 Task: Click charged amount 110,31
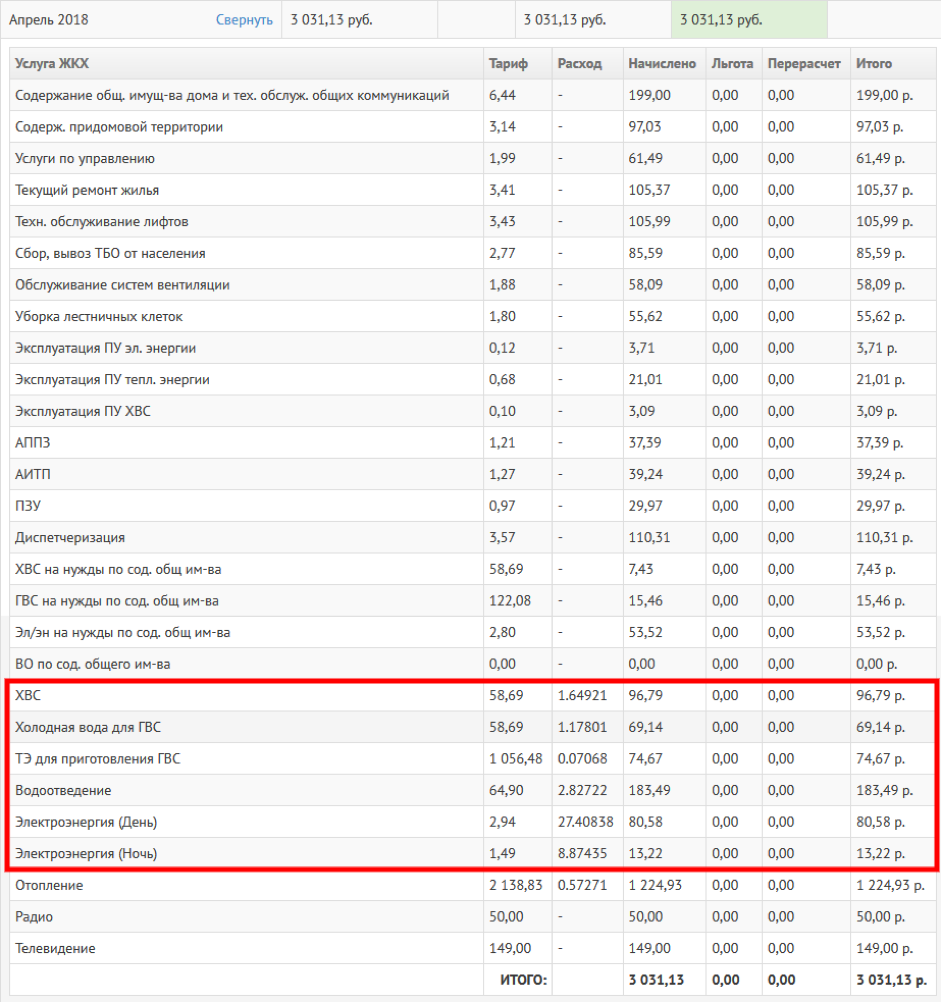[649, 537]
